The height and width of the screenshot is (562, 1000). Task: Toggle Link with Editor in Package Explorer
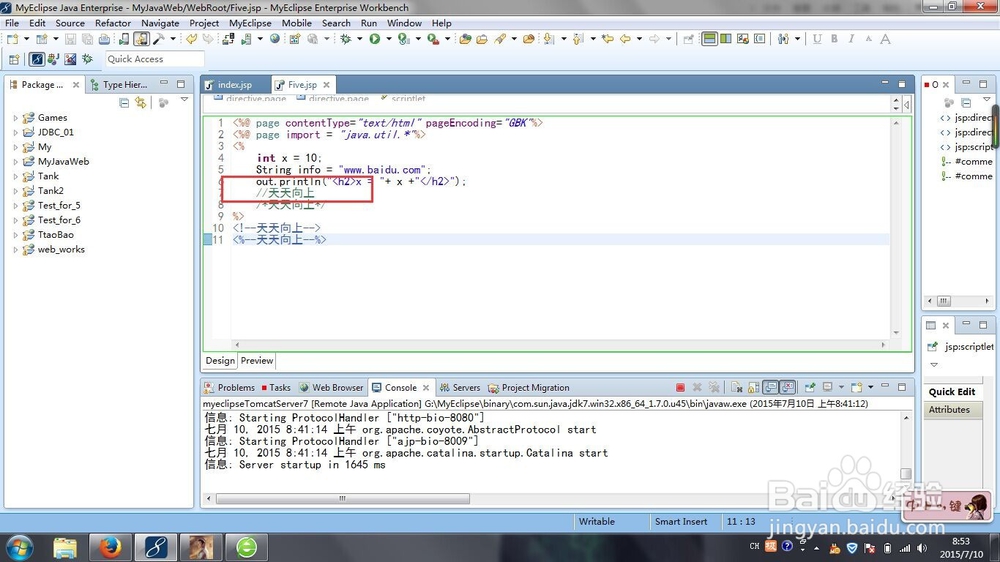tap(140, 103)
